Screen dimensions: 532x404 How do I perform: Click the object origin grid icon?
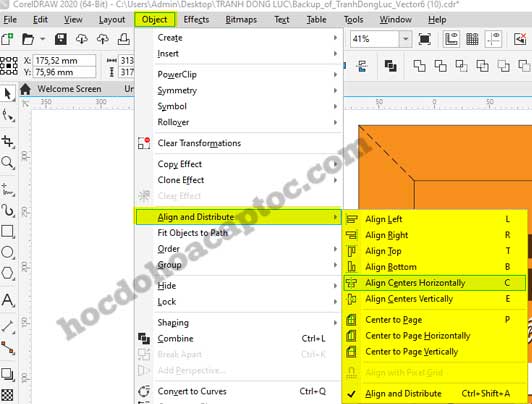[9, 66]
